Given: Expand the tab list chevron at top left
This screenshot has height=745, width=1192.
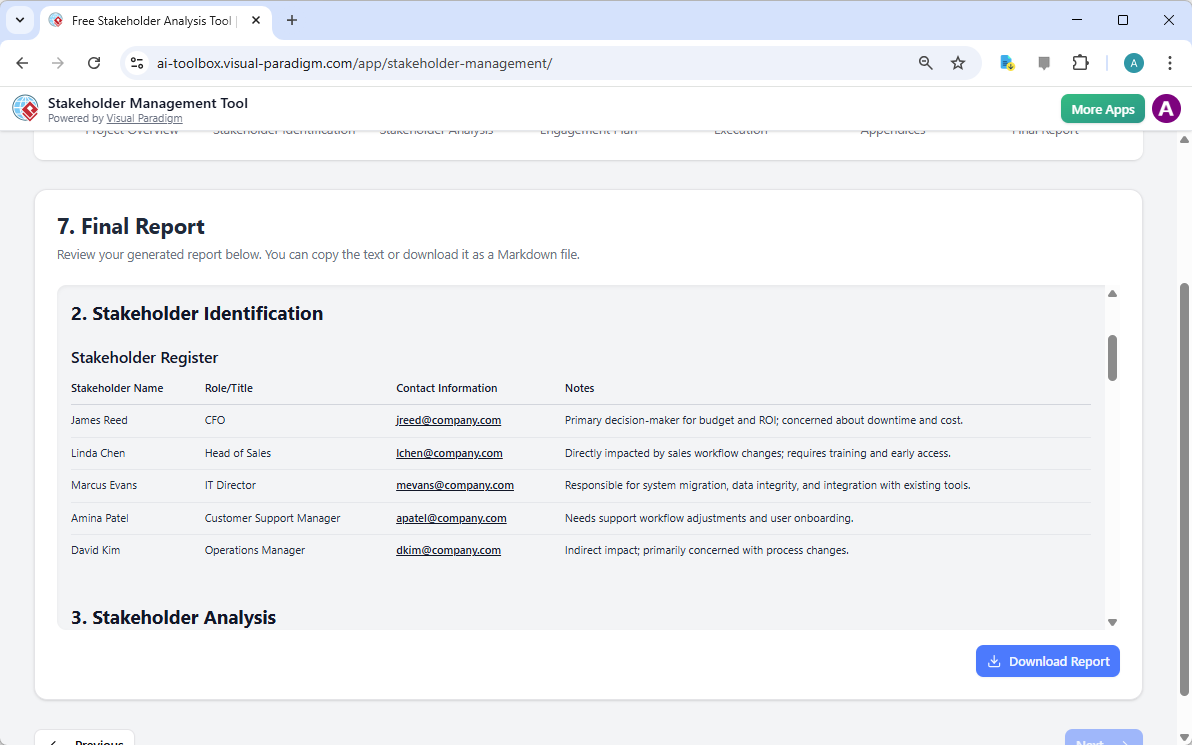Looking at the screenshot, I should (x=20, y=20).
